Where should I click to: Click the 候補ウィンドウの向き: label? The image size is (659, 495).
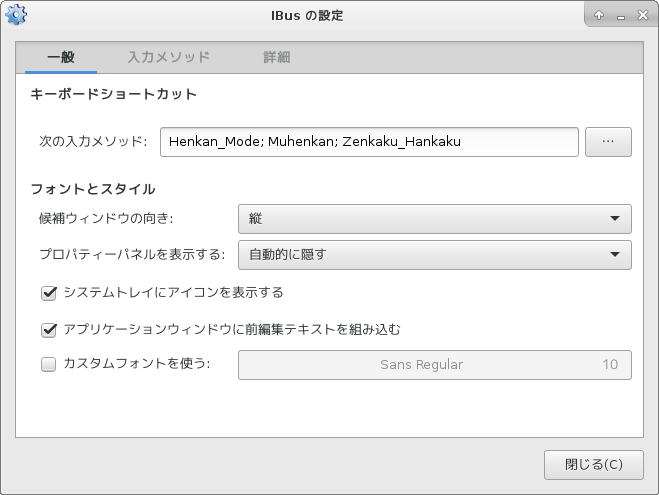click(106, 219)
